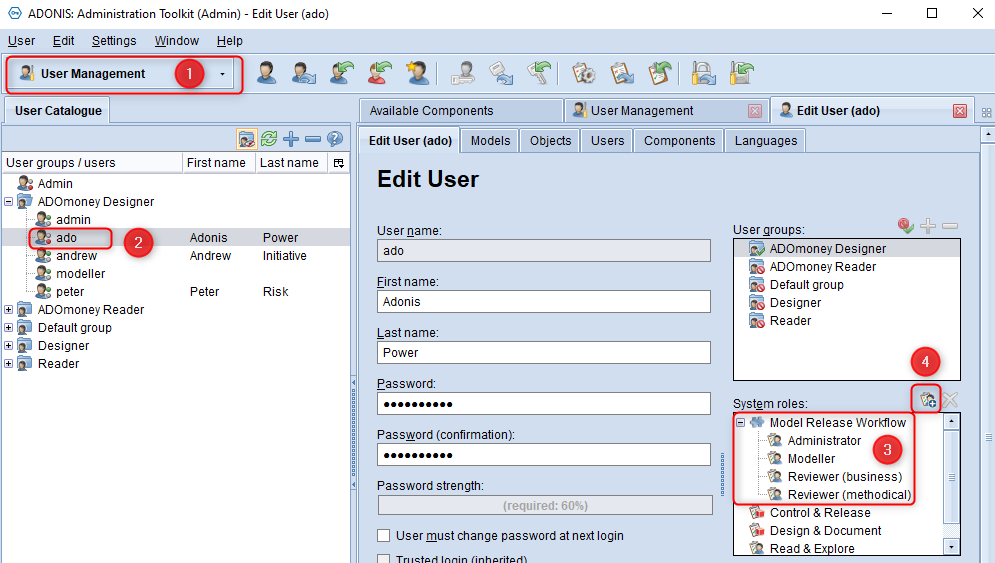
Task: Click the blue minus icon in User Catalogue toolbar
Action: tap(313, 138)
